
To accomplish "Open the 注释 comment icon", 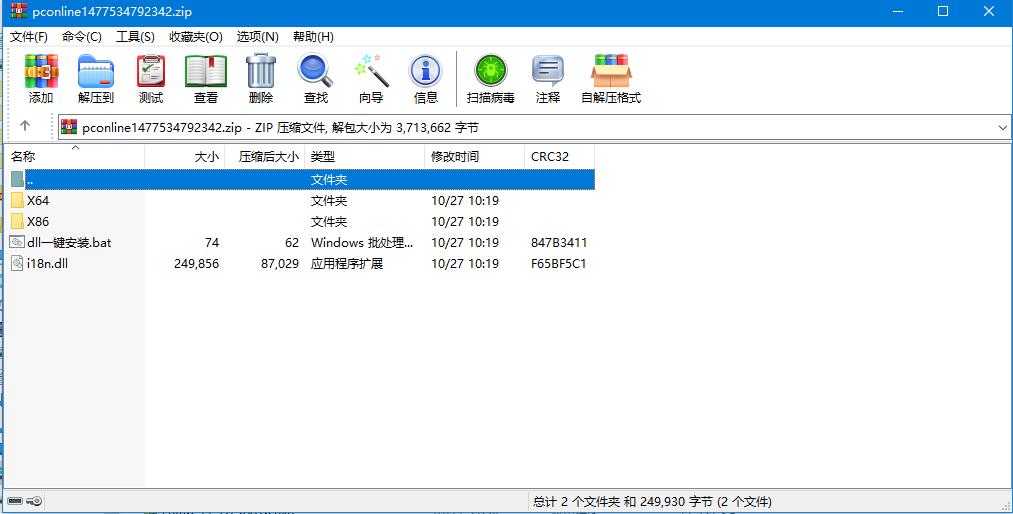I will pyautogui.click(x=548, y=71).
